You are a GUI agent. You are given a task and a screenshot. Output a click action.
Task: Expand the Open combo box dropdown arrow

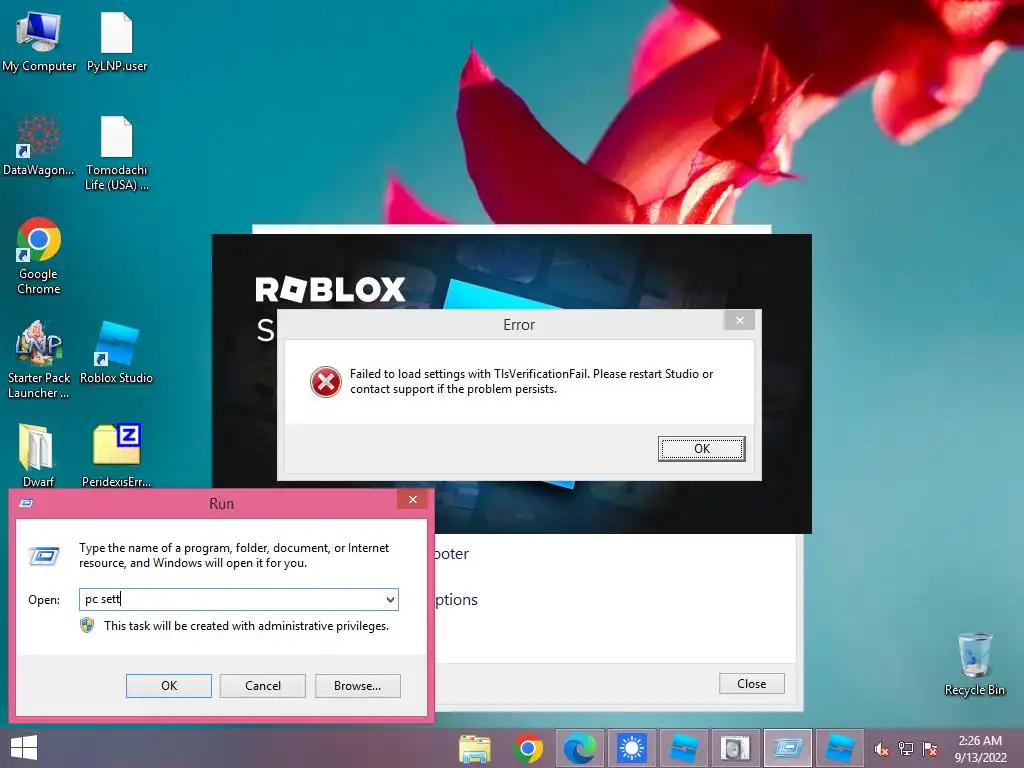(x=390, y=600)
